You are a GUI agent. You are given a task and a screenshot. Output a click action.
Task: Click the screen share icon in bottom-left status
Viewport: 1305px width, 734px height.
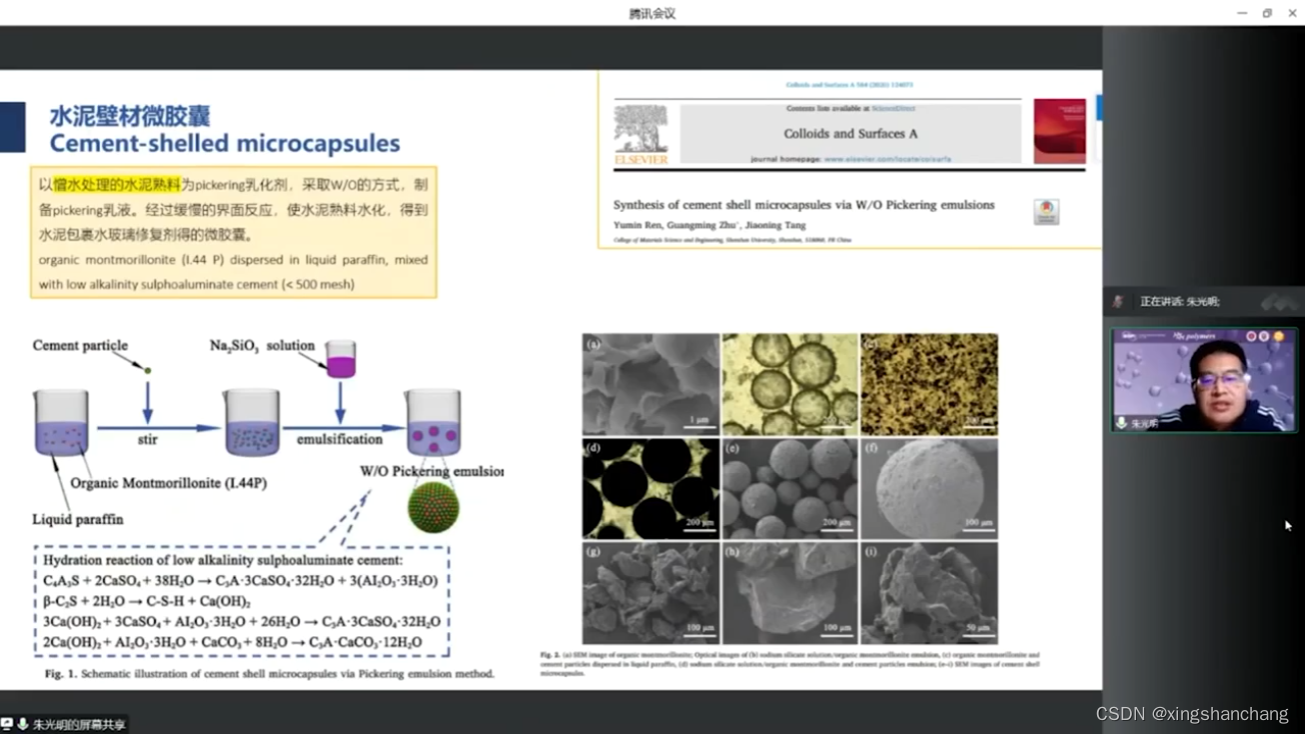coord(7,724)
